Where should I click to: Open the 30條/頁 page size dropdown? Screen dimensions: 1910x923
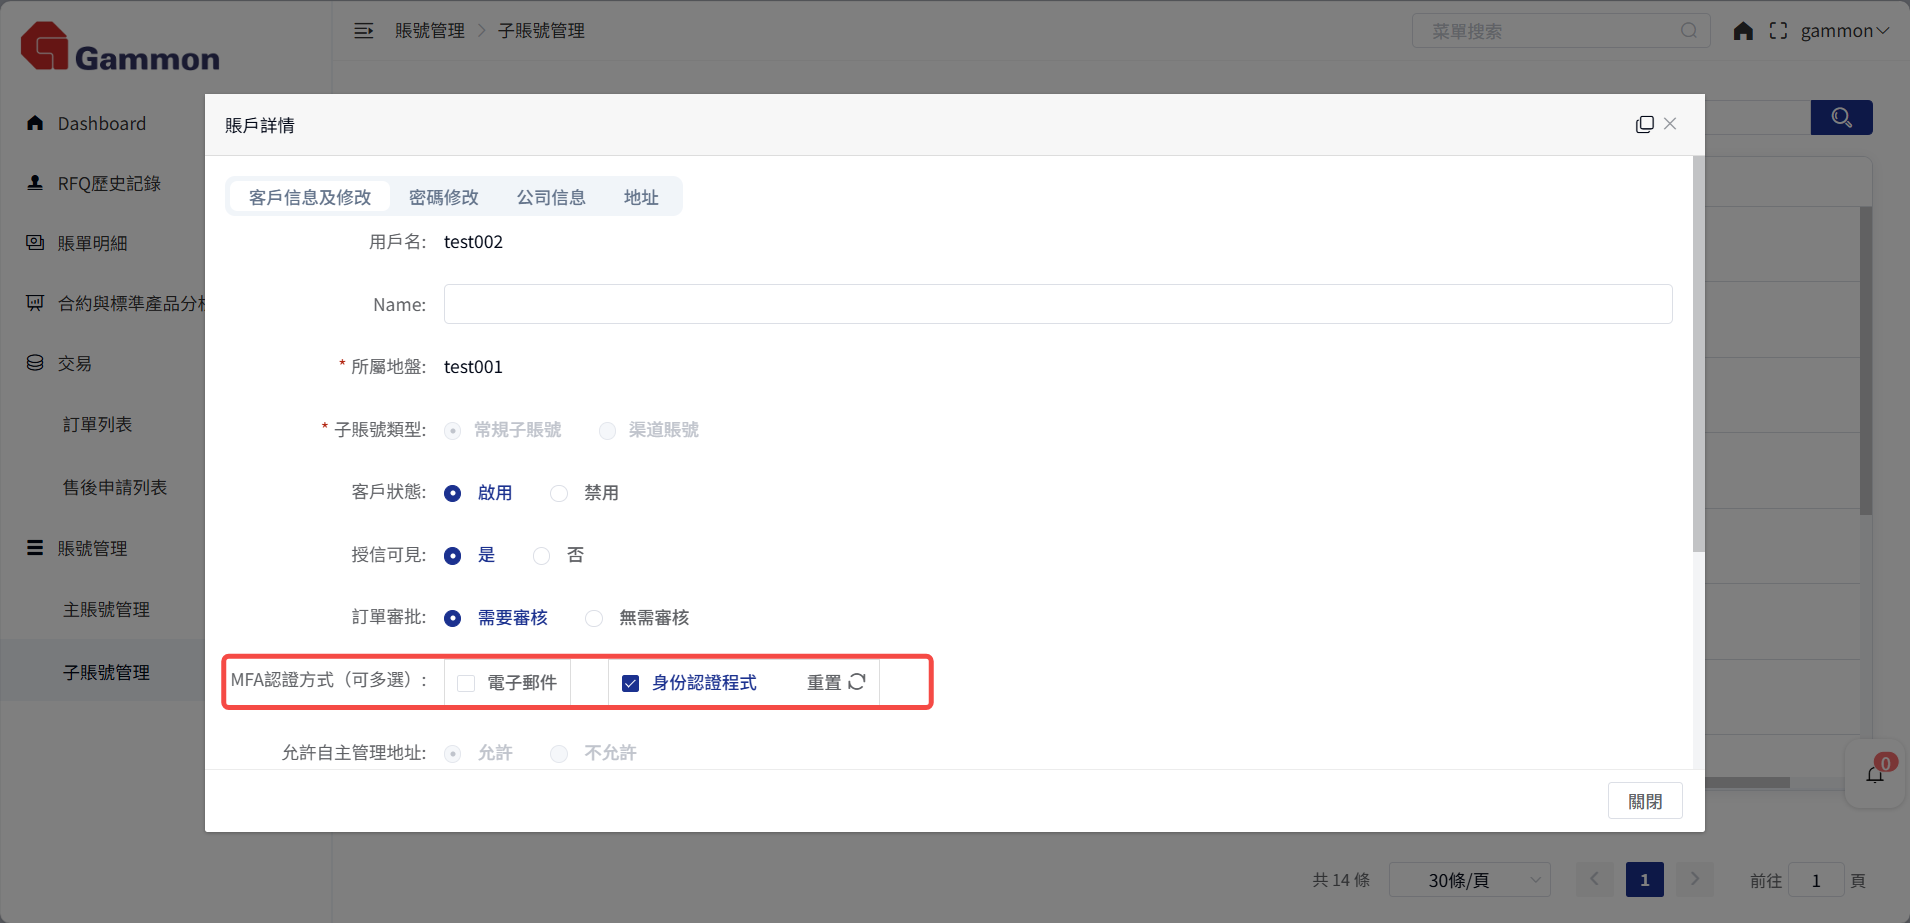coord(1469,880)
